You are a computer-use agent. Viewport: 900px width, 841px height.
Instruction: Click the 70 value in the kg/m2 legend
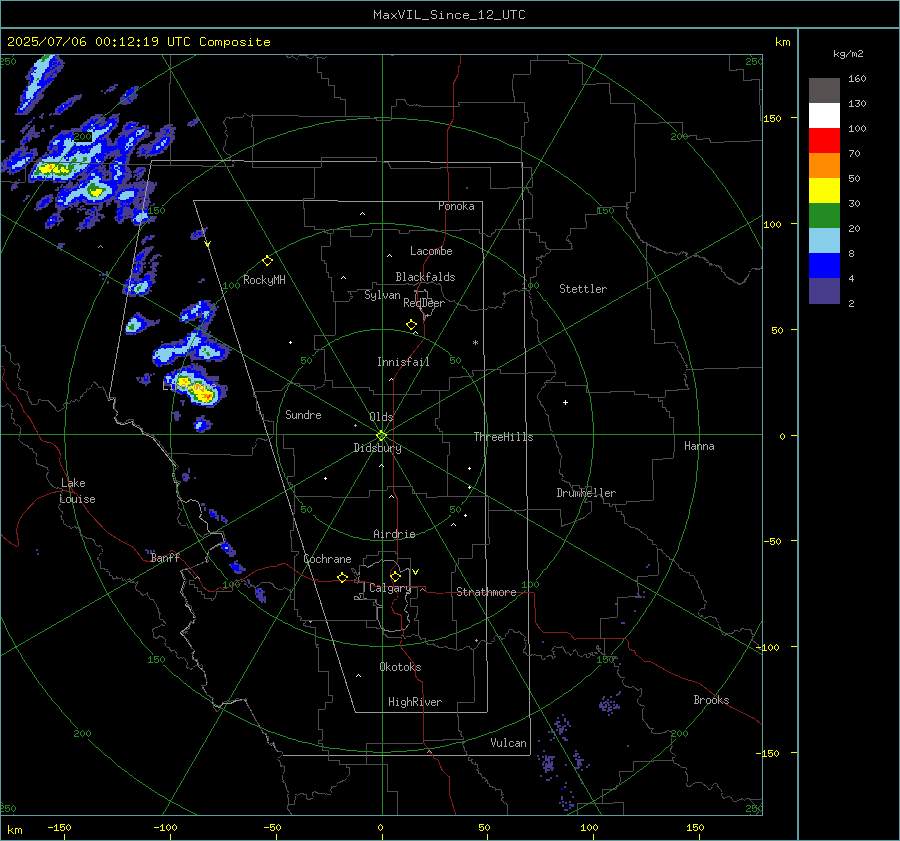coord(854,154)
